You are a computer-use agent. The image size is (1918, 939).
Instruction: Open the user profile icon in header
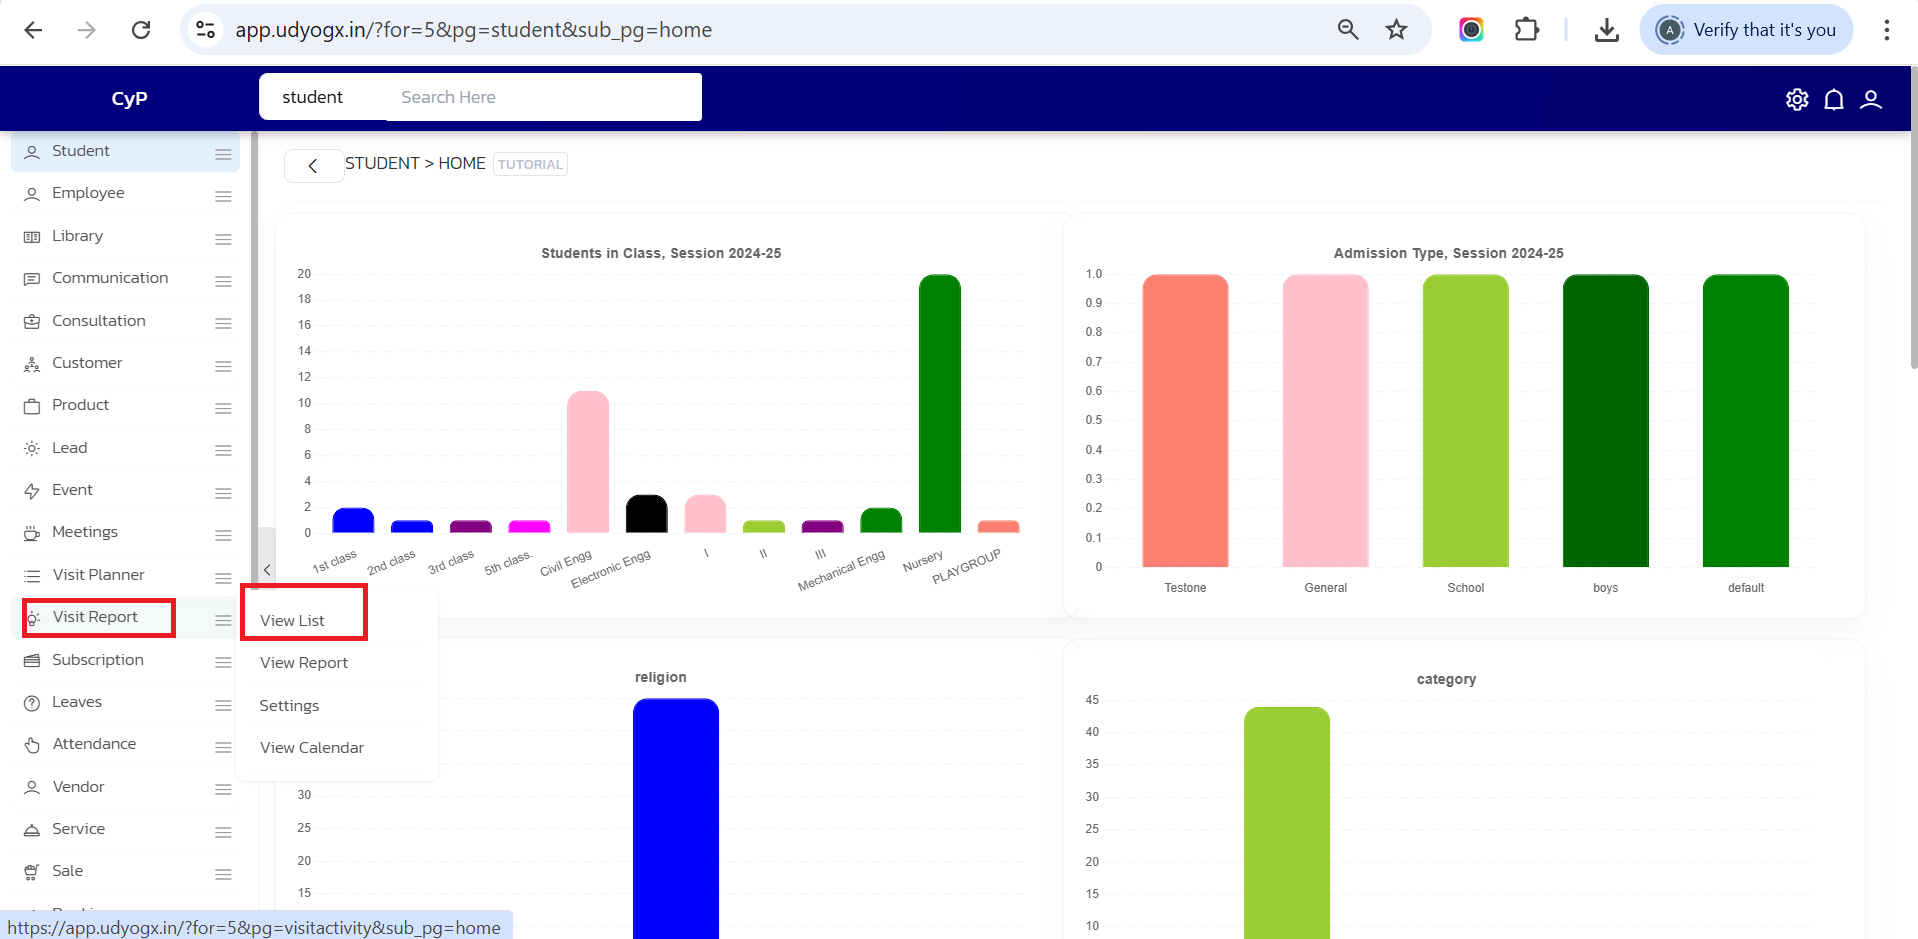[1871, 99]
